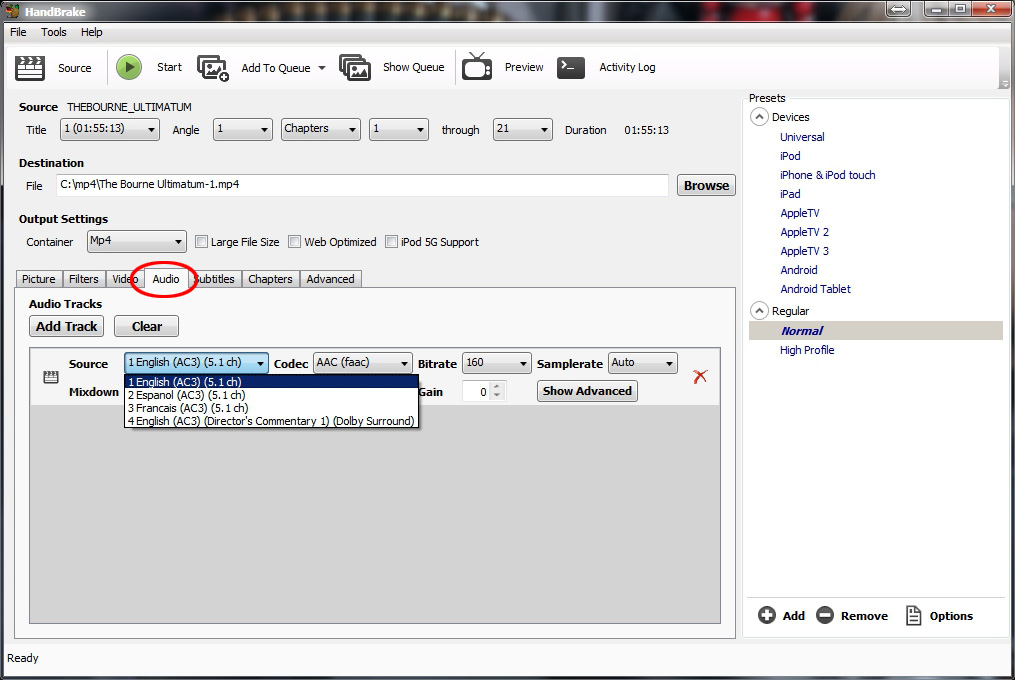Open the Help menu
The image size is (1015, 680).
pos(91,32)
